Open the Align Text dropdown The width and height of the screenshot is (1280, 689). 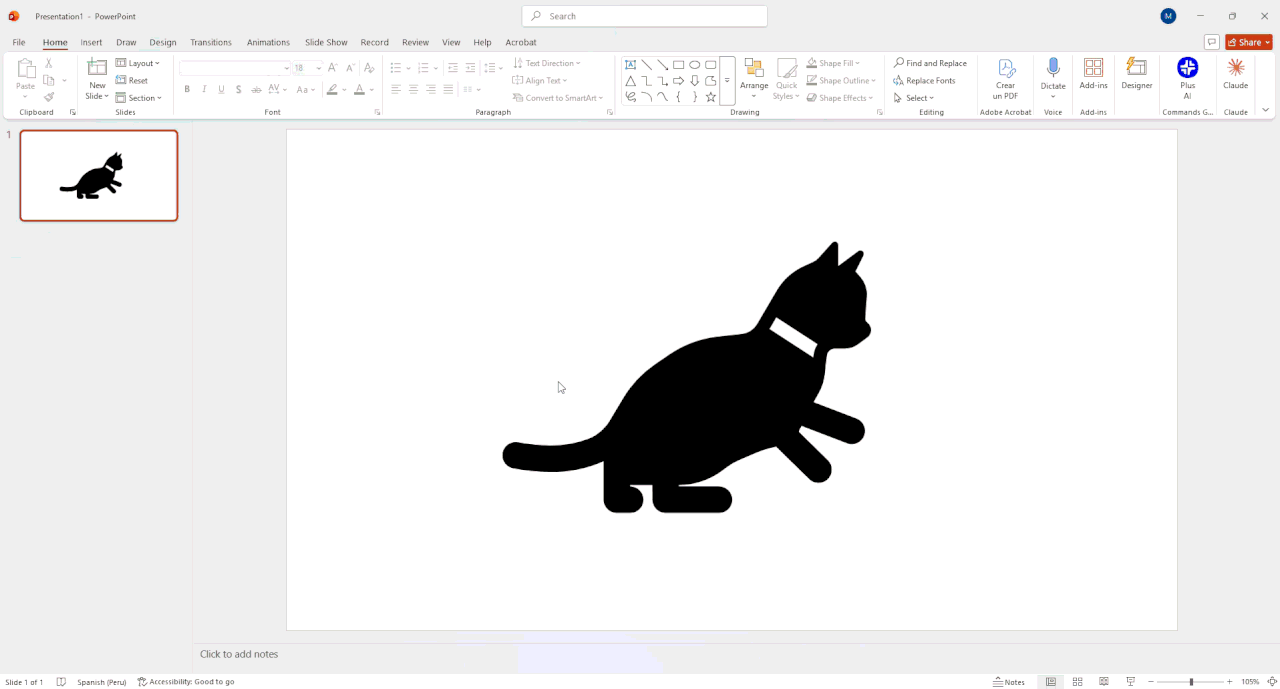point(540,80)
